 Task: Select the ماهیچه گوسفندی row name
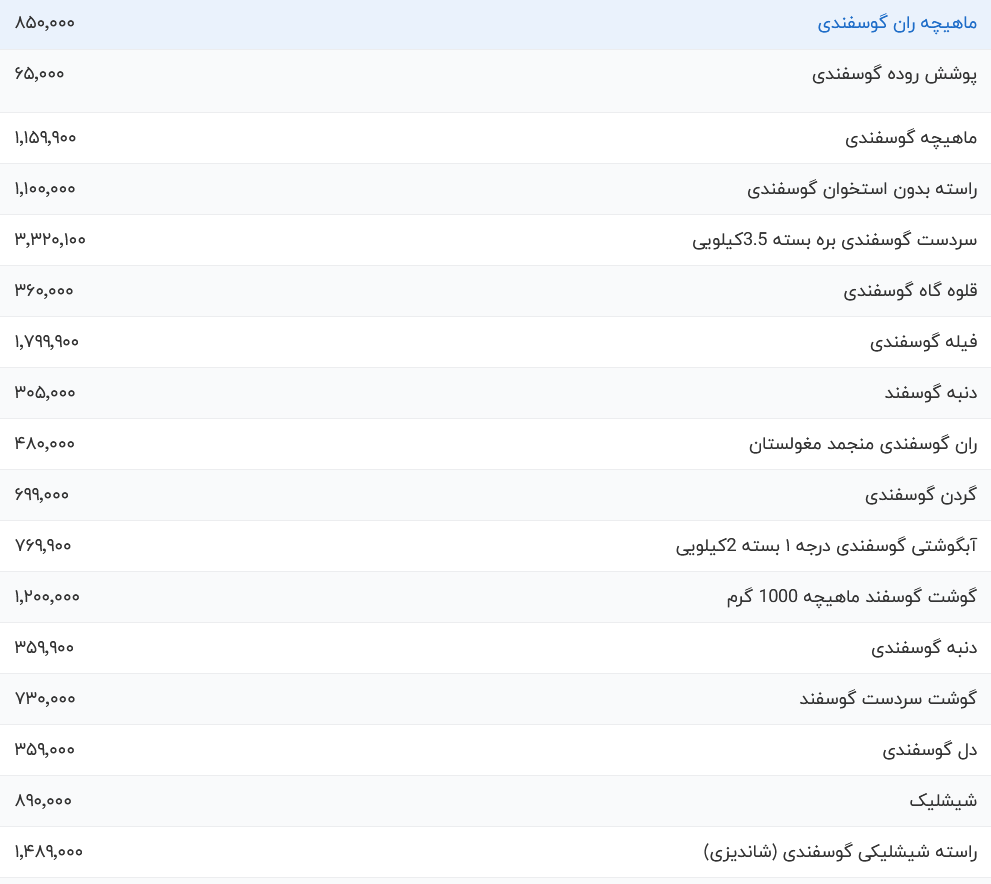(911, 138)
